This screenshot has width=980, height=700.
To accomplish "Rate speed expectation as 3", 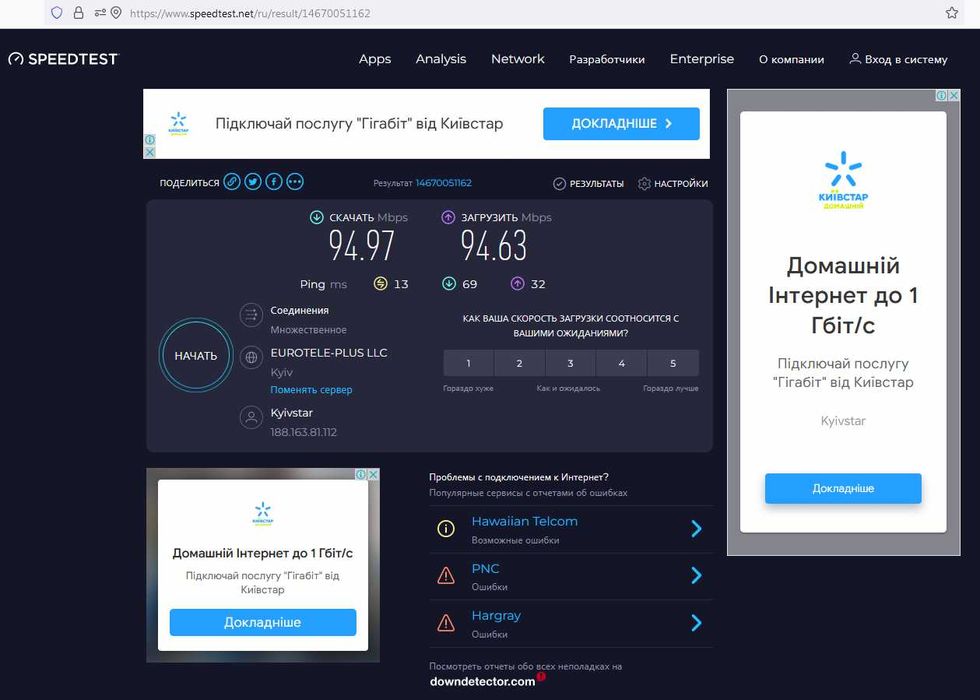I will pos(571,363).
